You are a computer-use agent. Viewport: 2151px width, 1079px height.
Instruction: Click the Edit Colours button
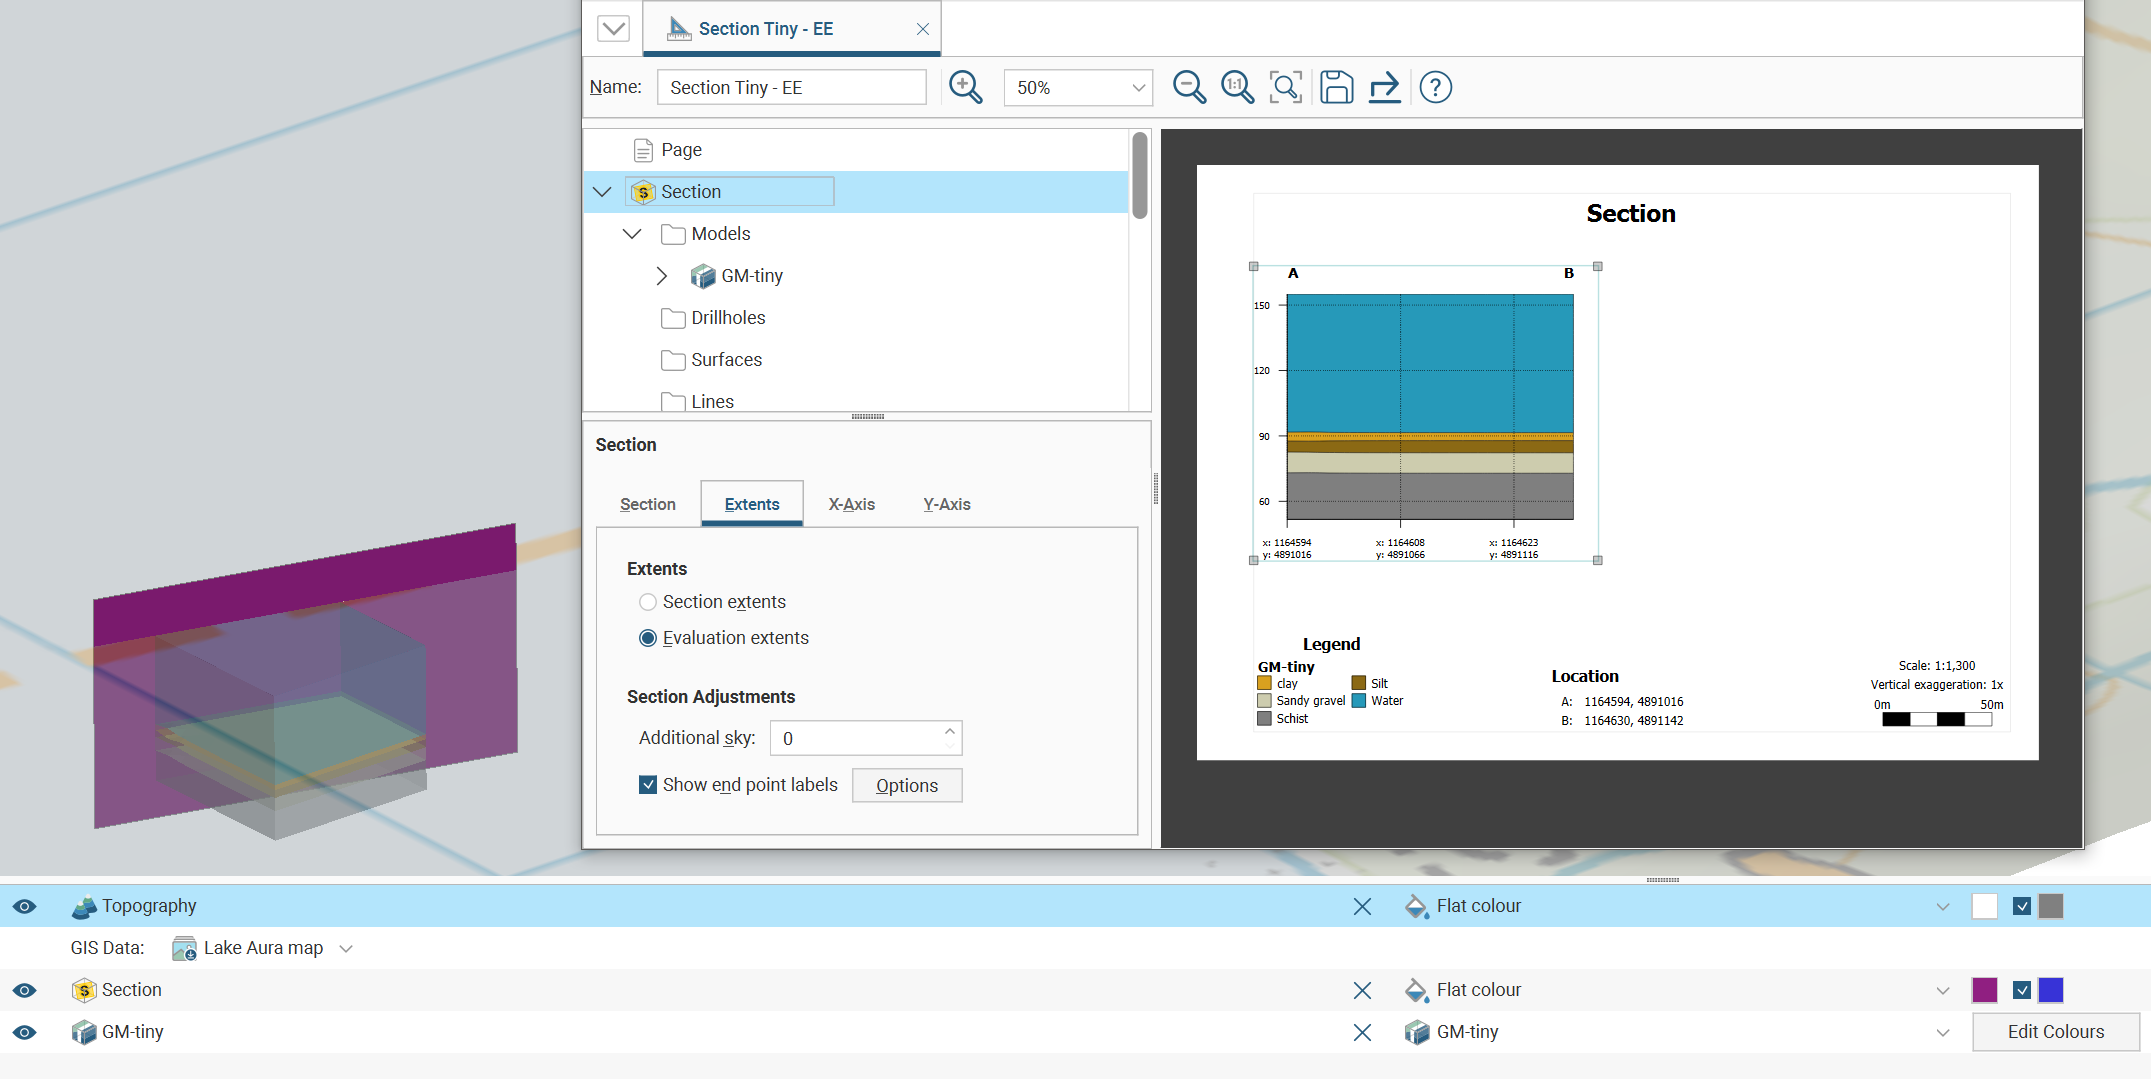point(2055,1032)
